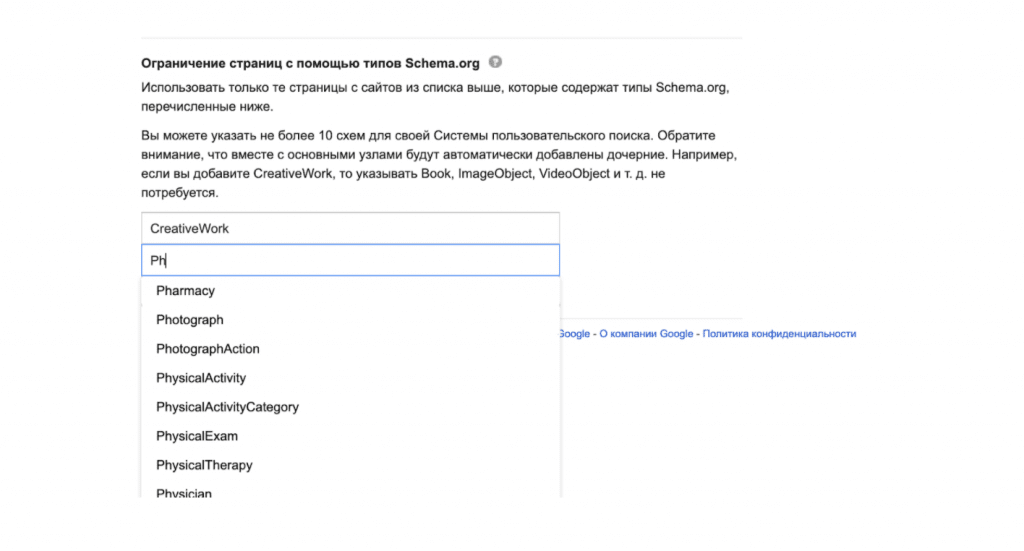Click "перечисленные ниже" in the first paragraph
This screenshot has height=551, width=1024.
[x=205, y=107]
